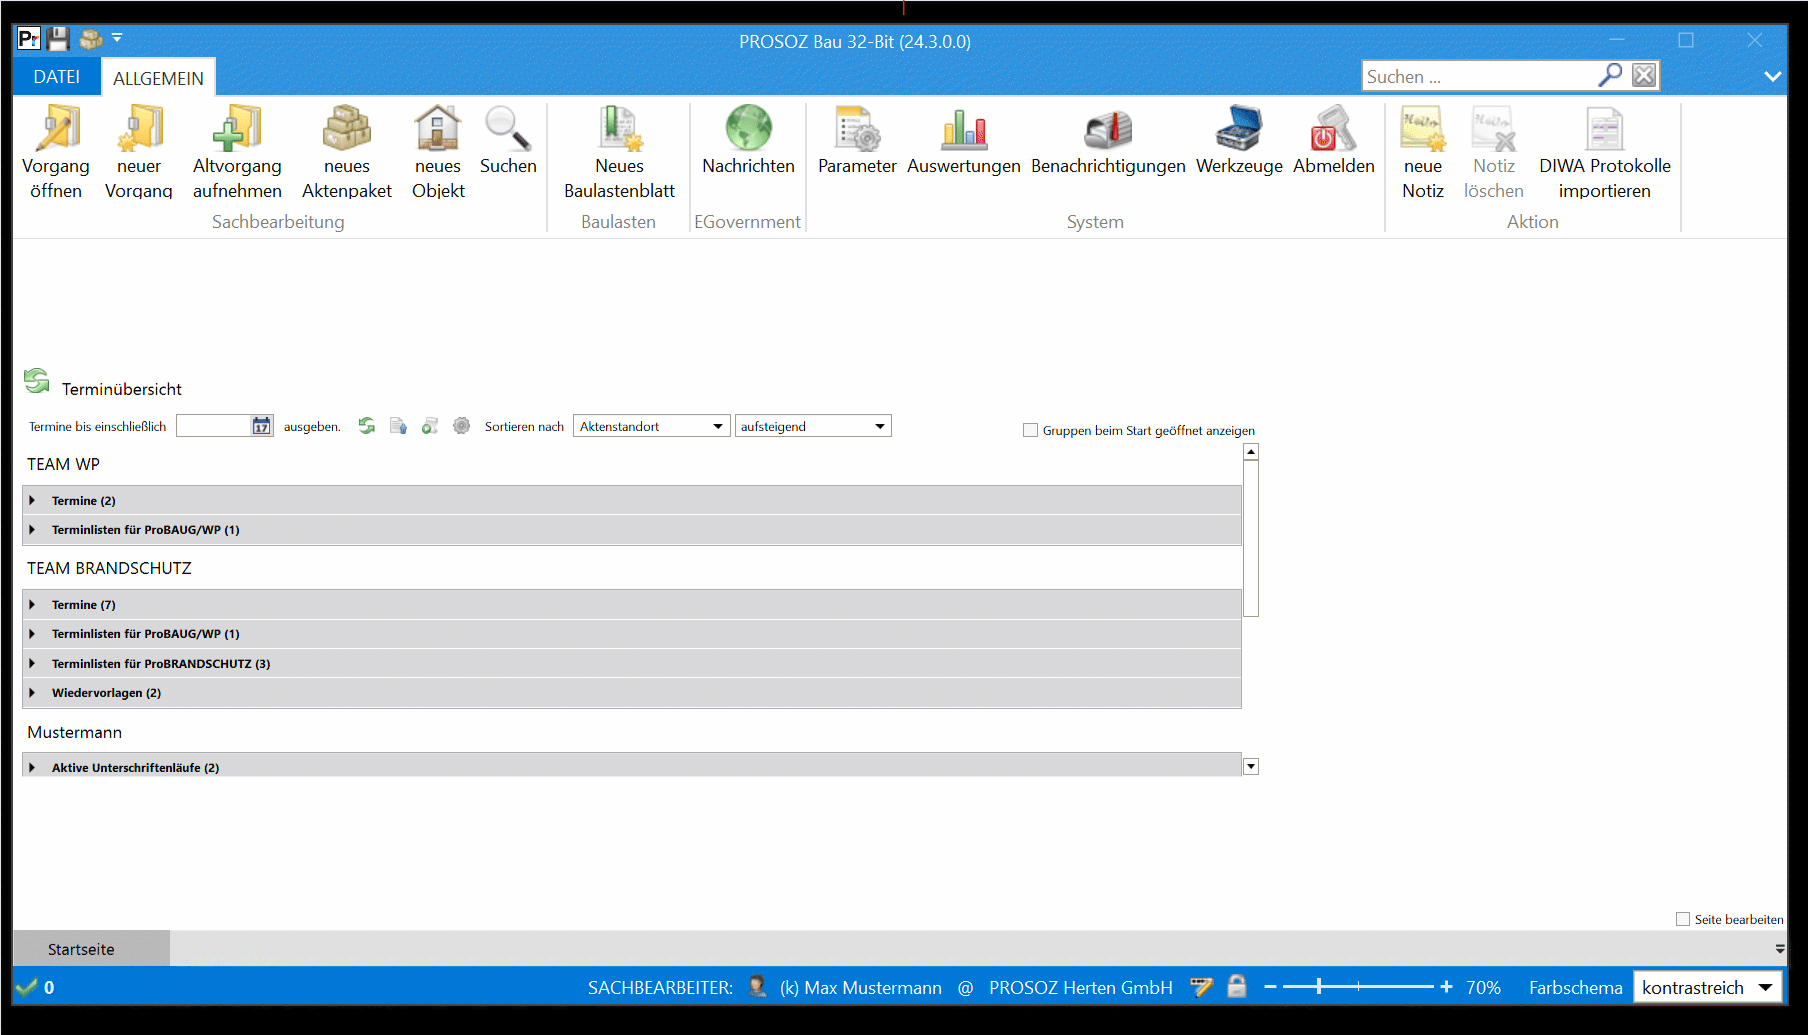The image size is (1808, 1035).
Task: Open Auswertungen chart icon
Action: click(x=964, y=141)
